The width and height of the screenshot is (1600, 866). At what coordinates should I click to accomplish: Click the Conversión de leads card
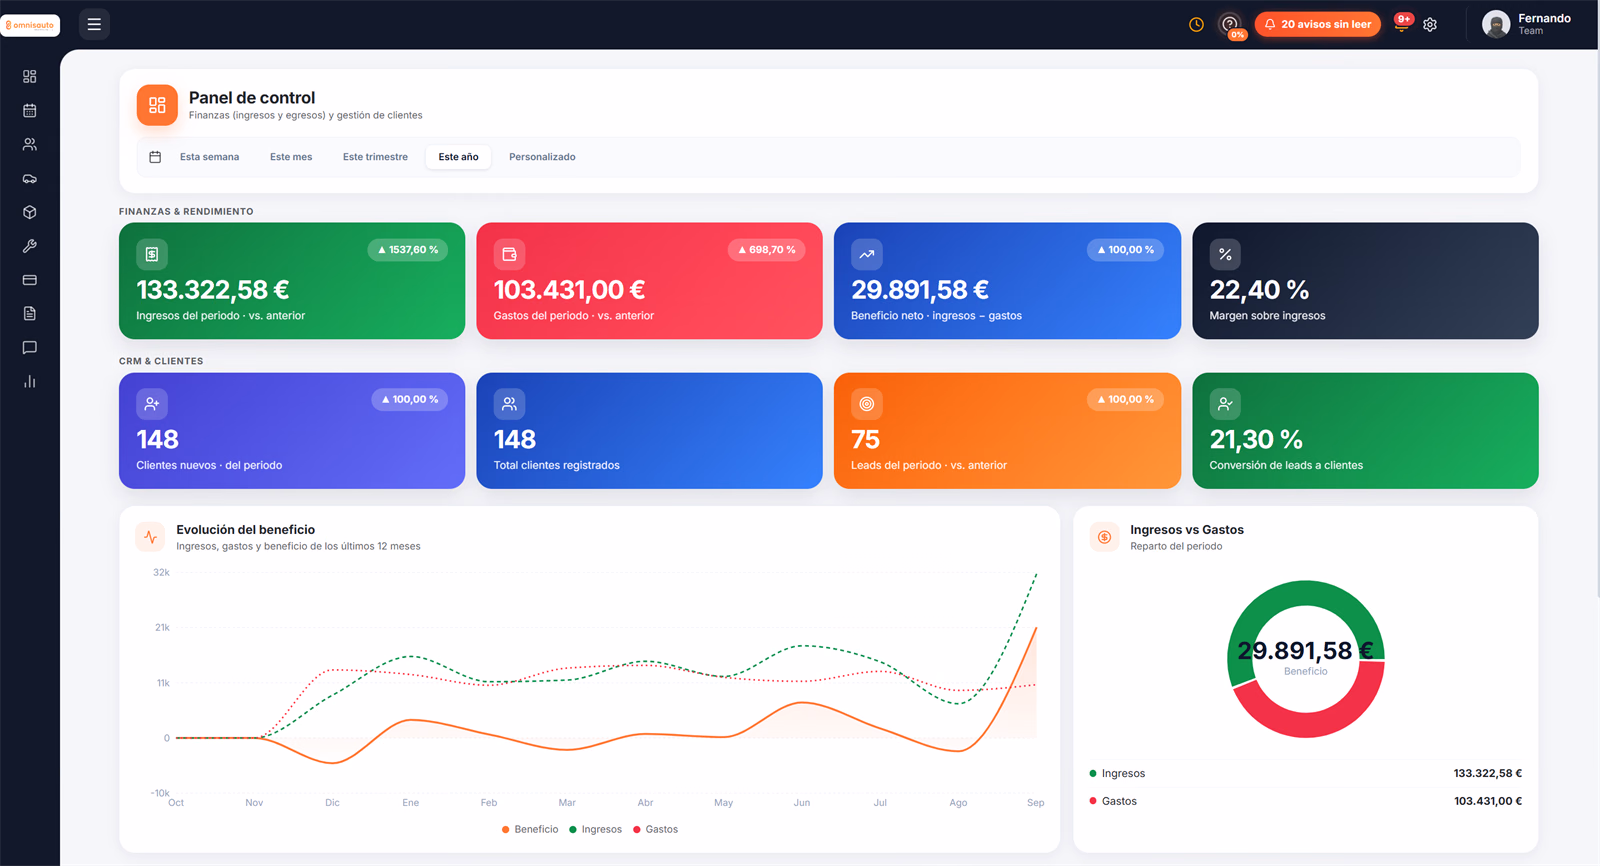tap(1365, 431)
